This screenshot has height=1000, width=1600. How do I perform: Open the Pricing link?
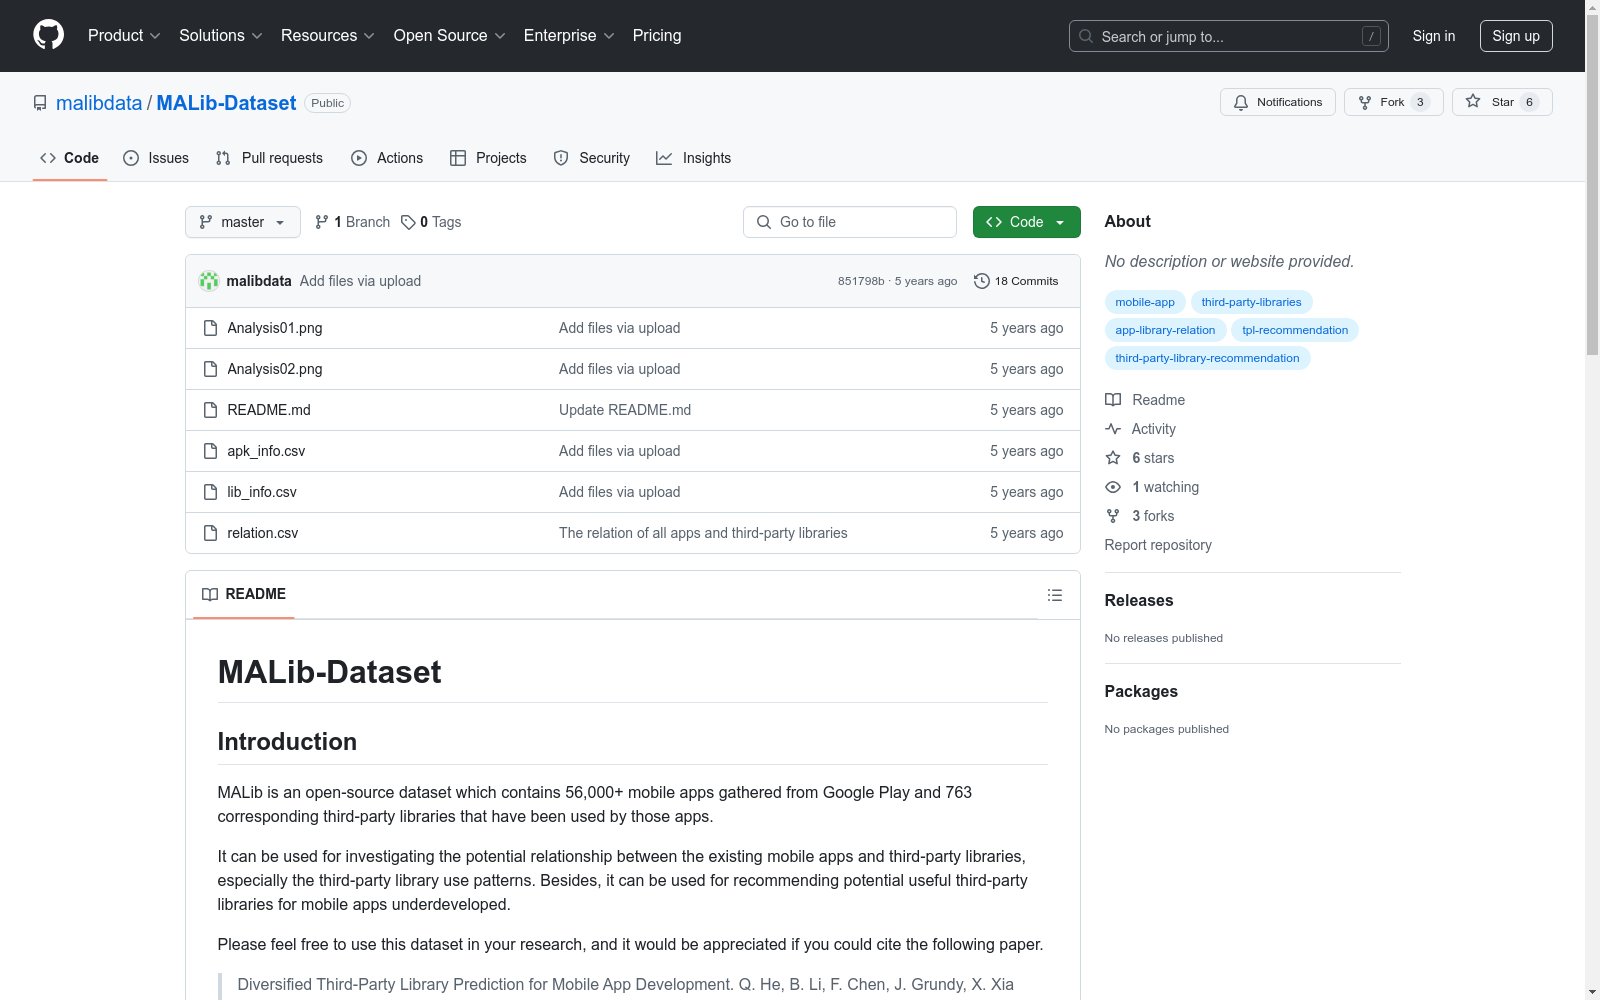coord(657,35)
